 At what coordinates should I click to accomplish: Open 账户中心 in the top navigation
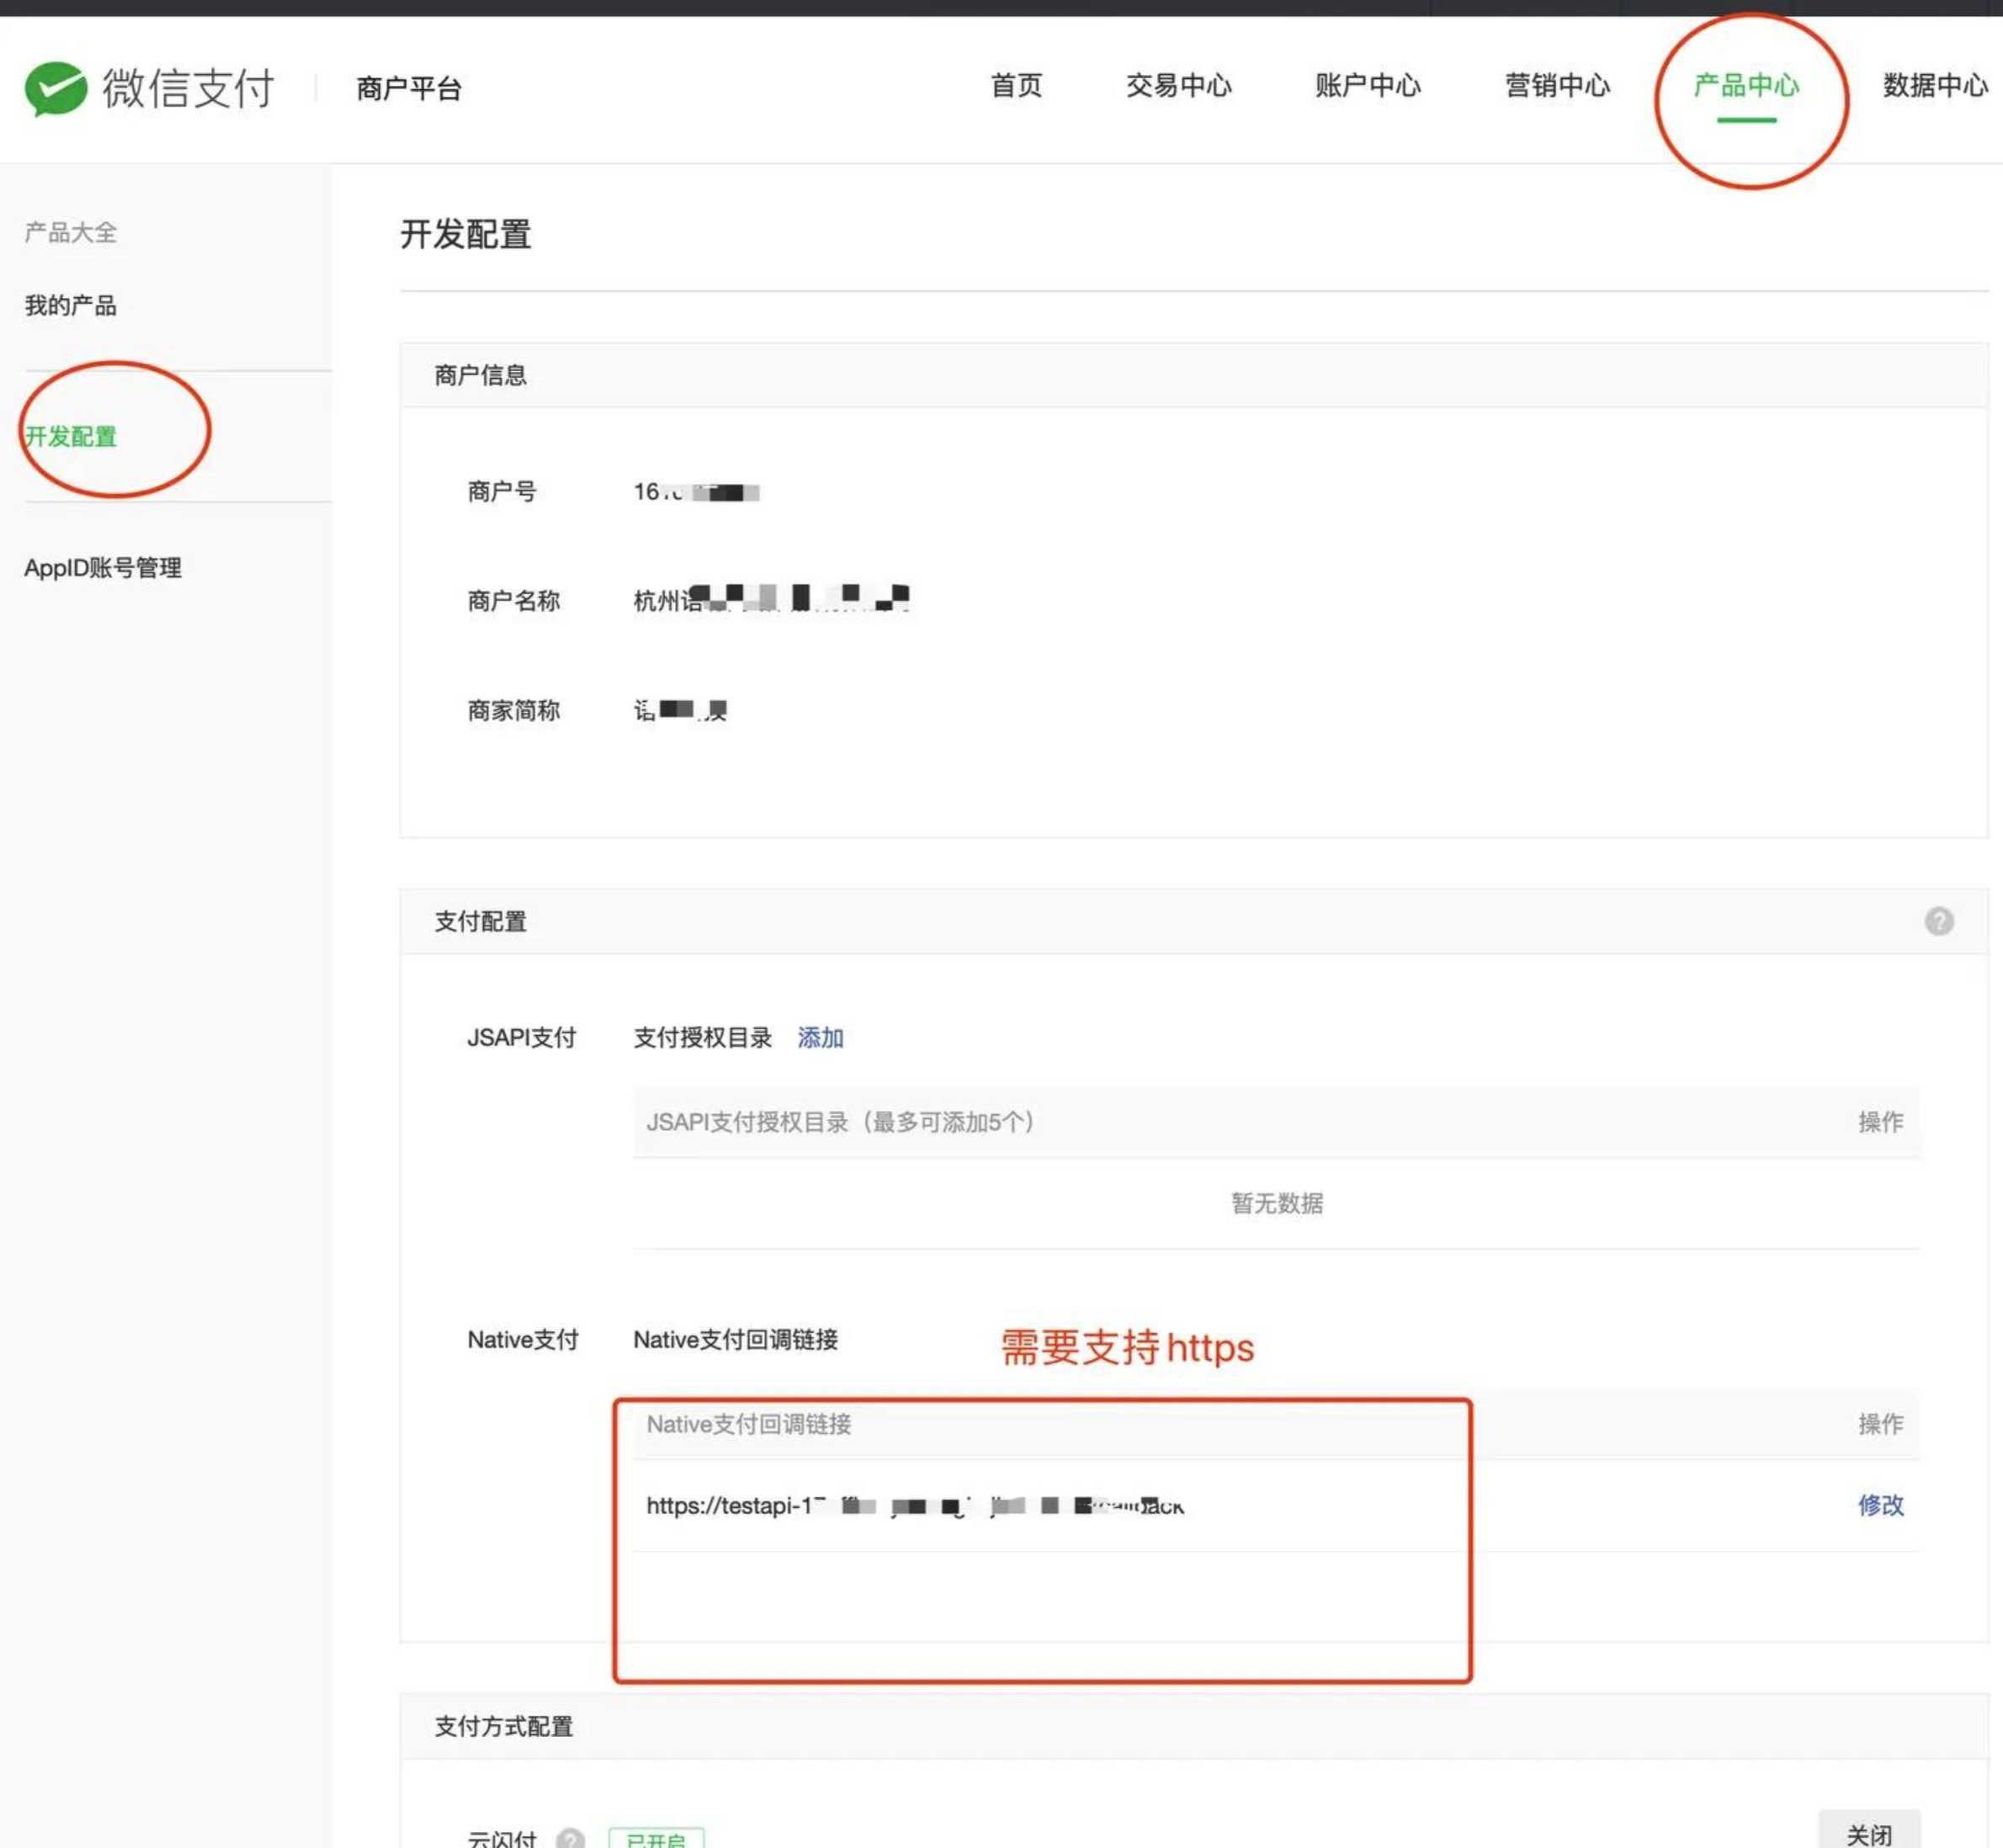(x=1367, y=86)
